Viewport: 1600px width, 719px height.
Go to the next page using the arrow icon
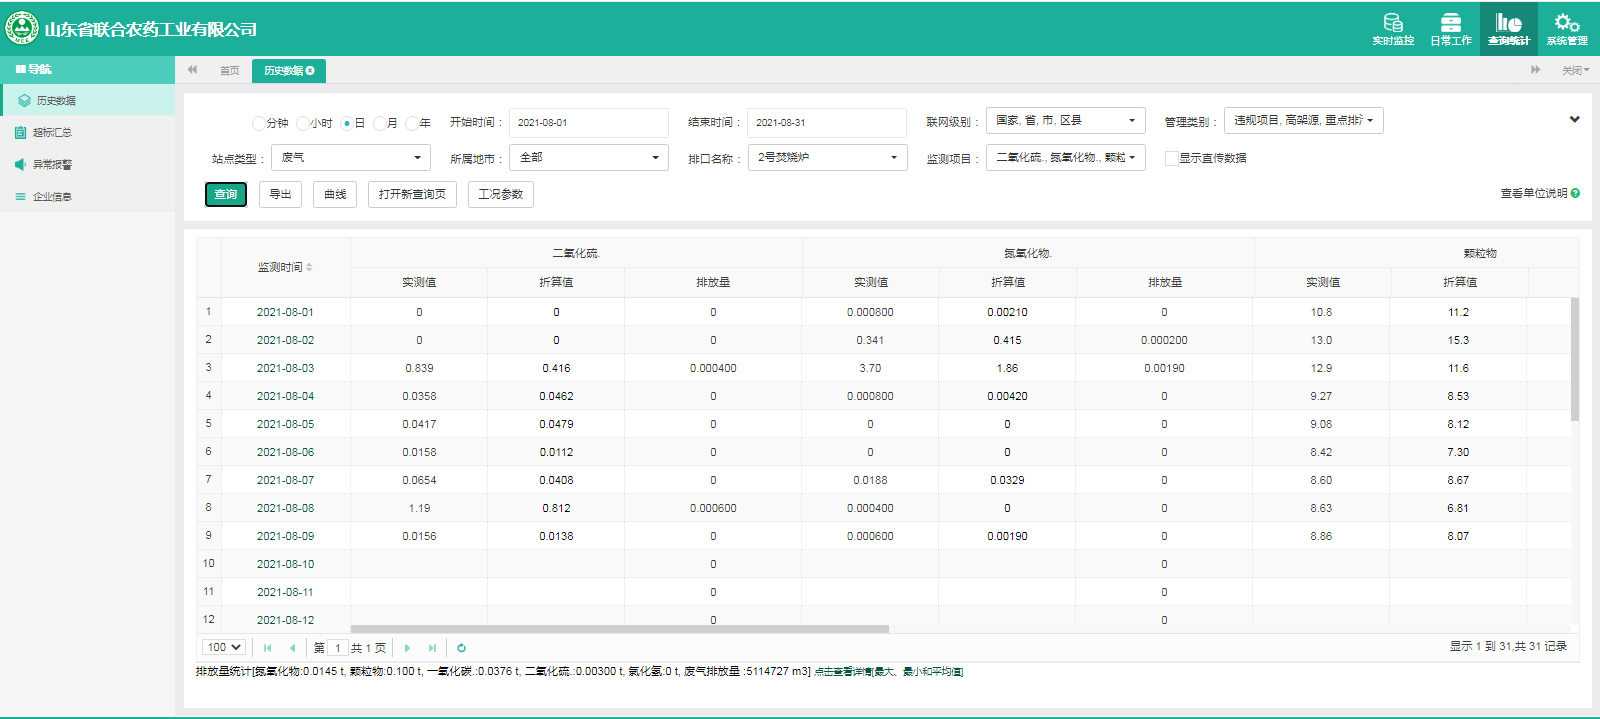pos(407,648)
